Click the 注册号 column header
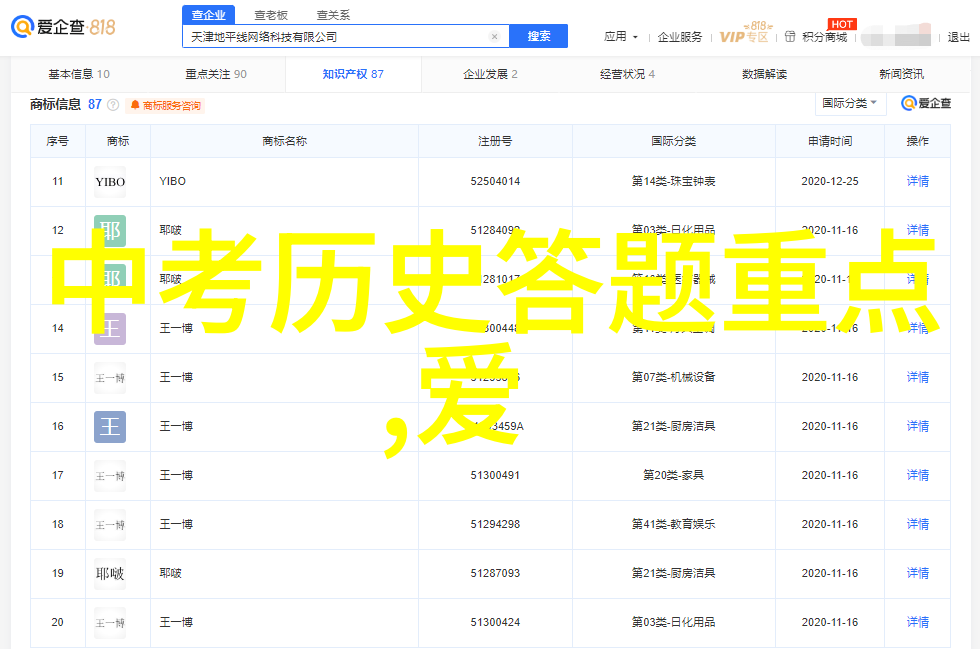This screenshot has width=980, height=649. [495, 141]
